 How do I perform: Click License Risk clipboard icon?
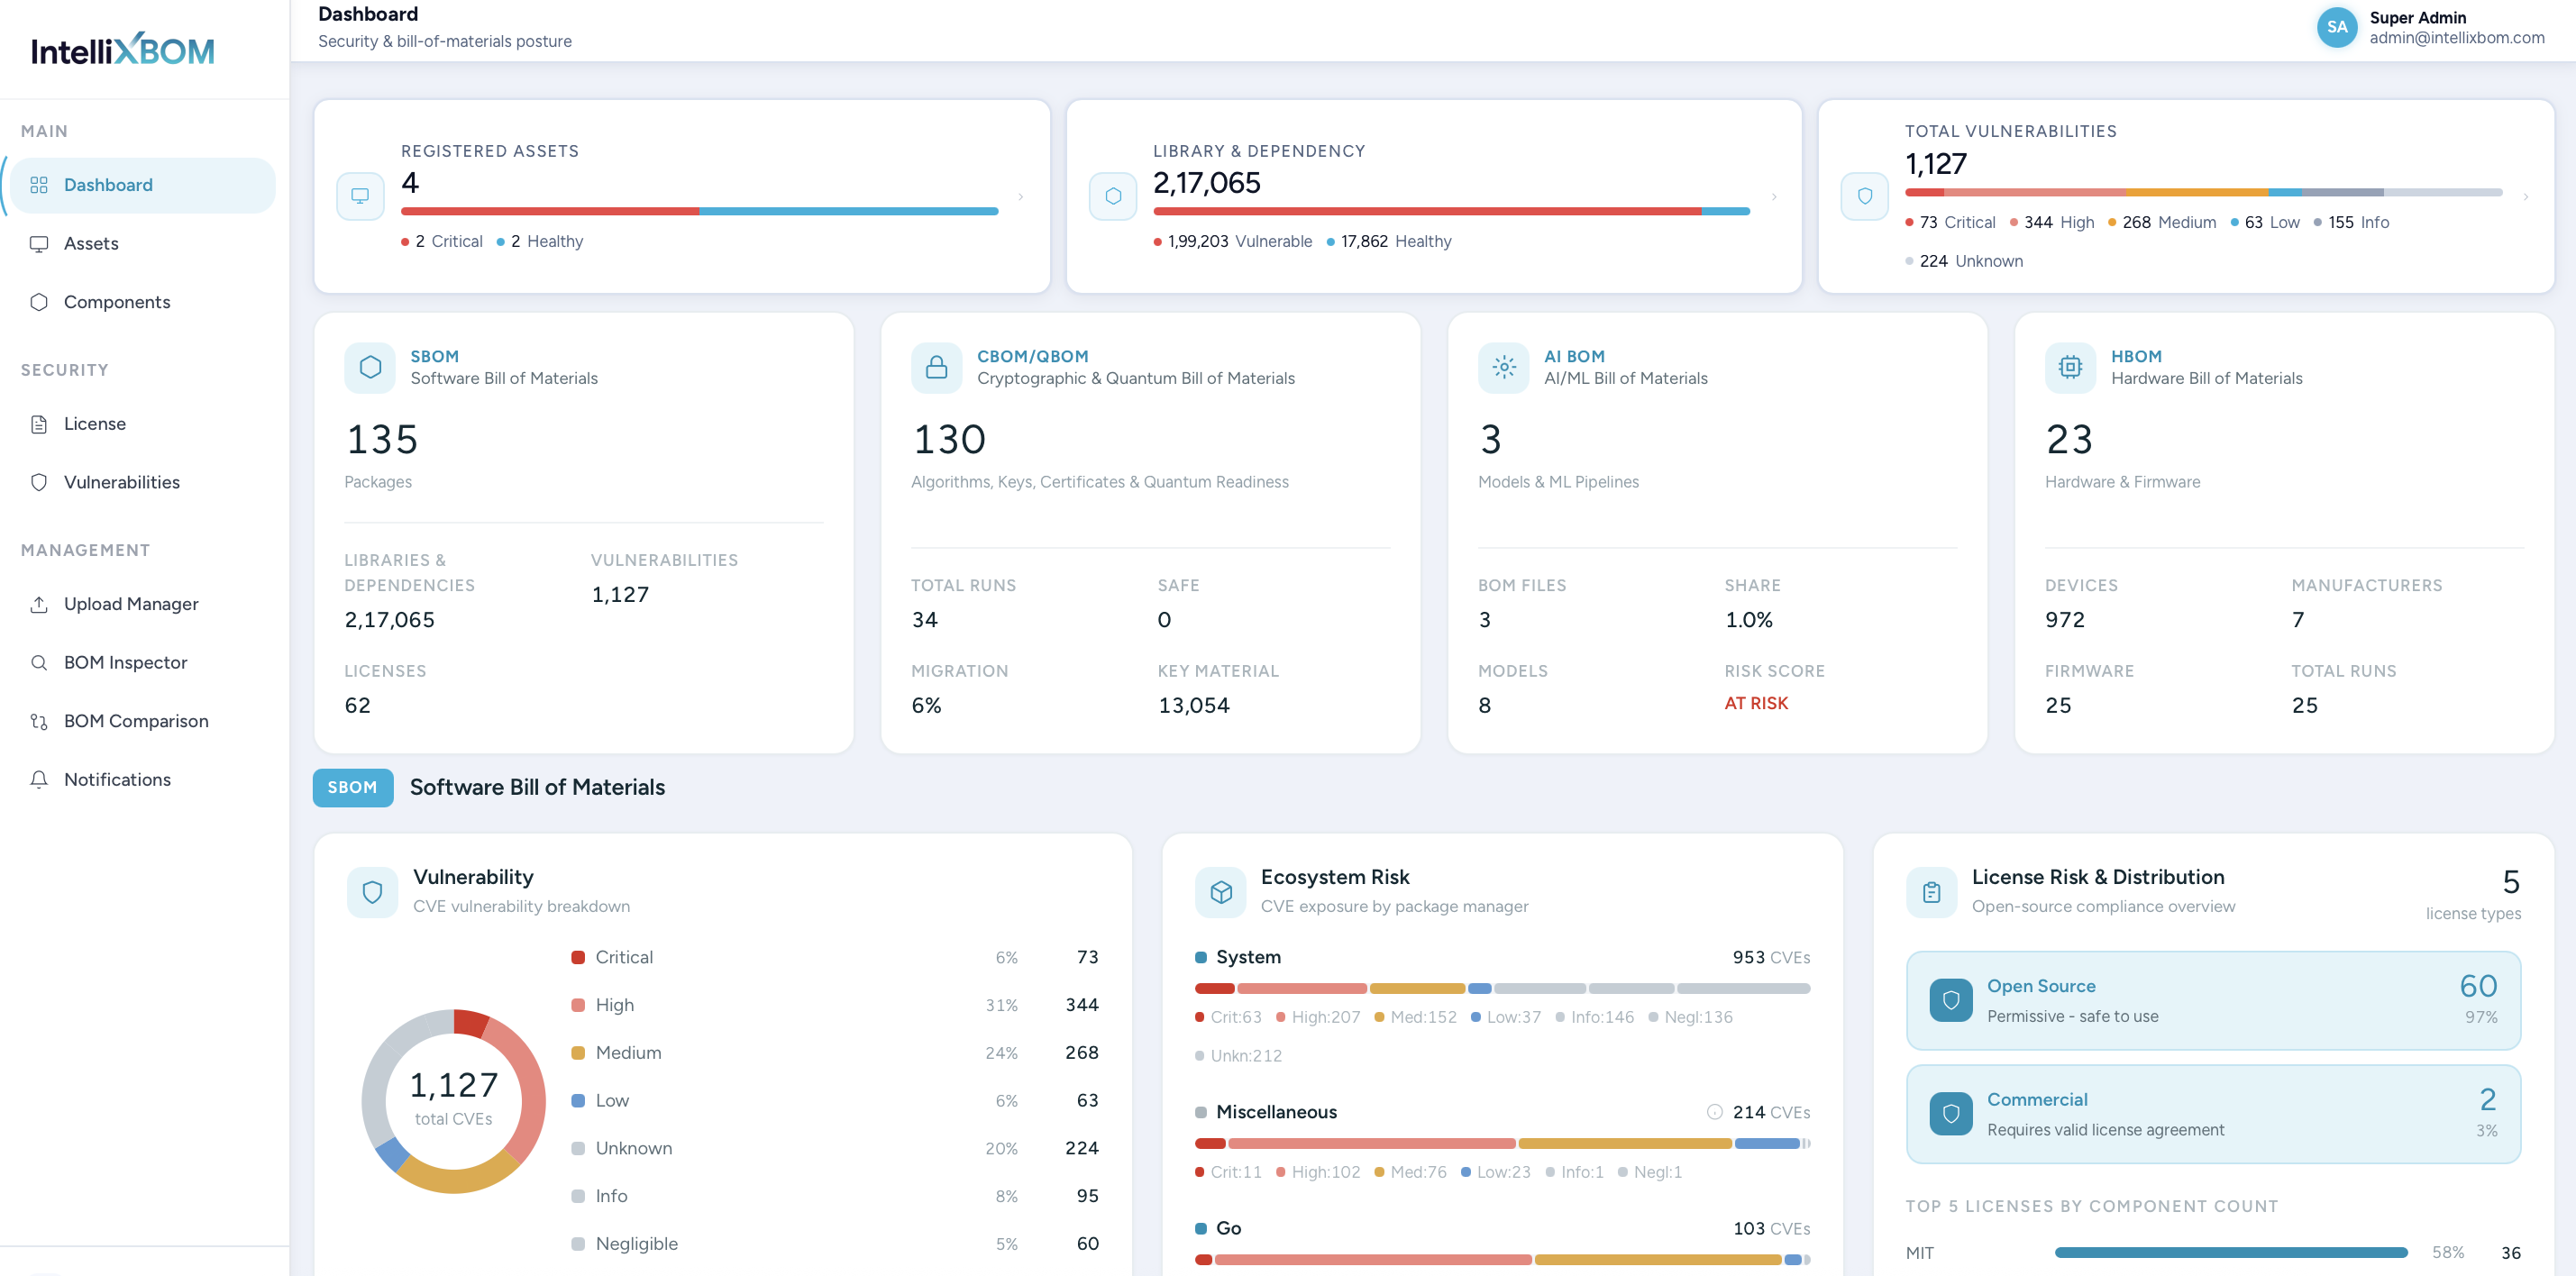[x=1932, y=892]
